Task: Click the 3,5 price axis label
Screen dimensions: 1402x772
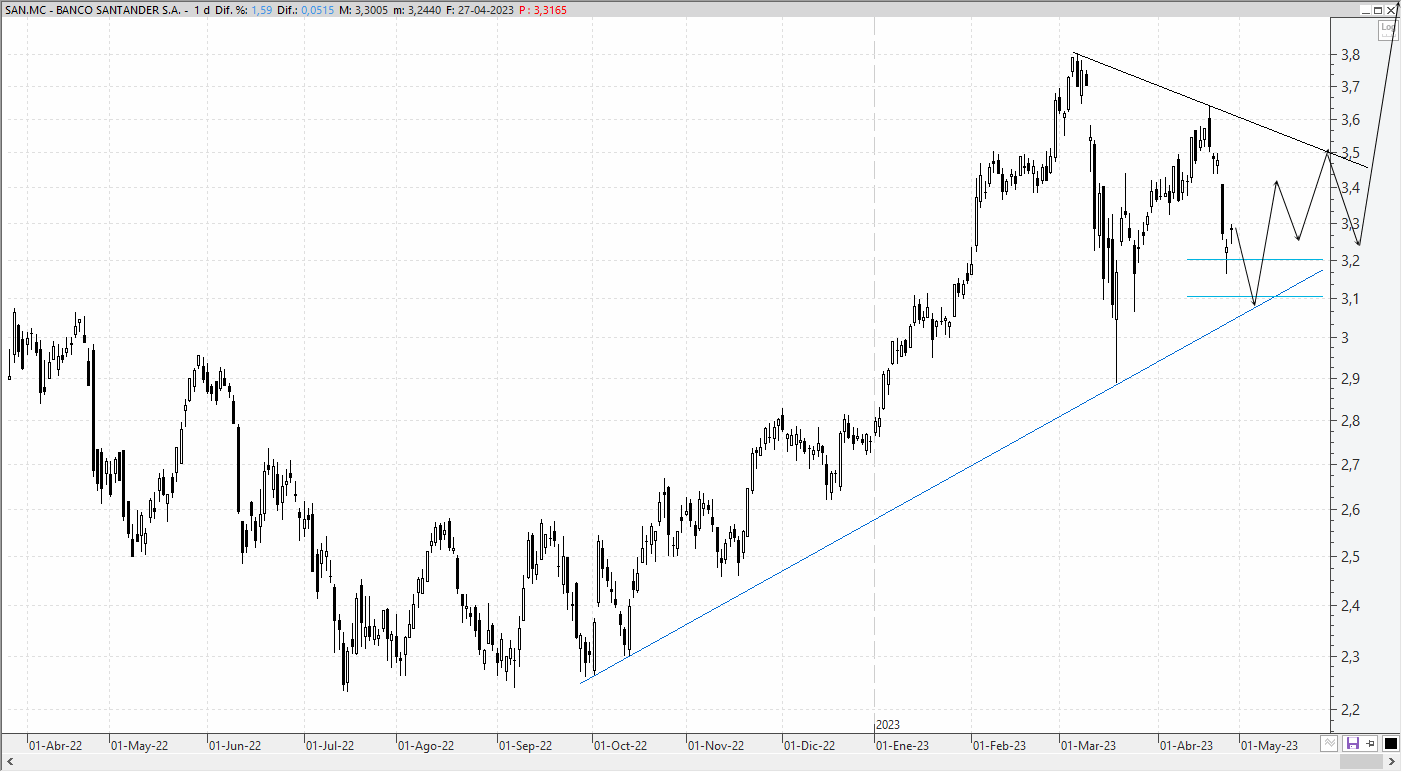Action: pos(1350,154)
